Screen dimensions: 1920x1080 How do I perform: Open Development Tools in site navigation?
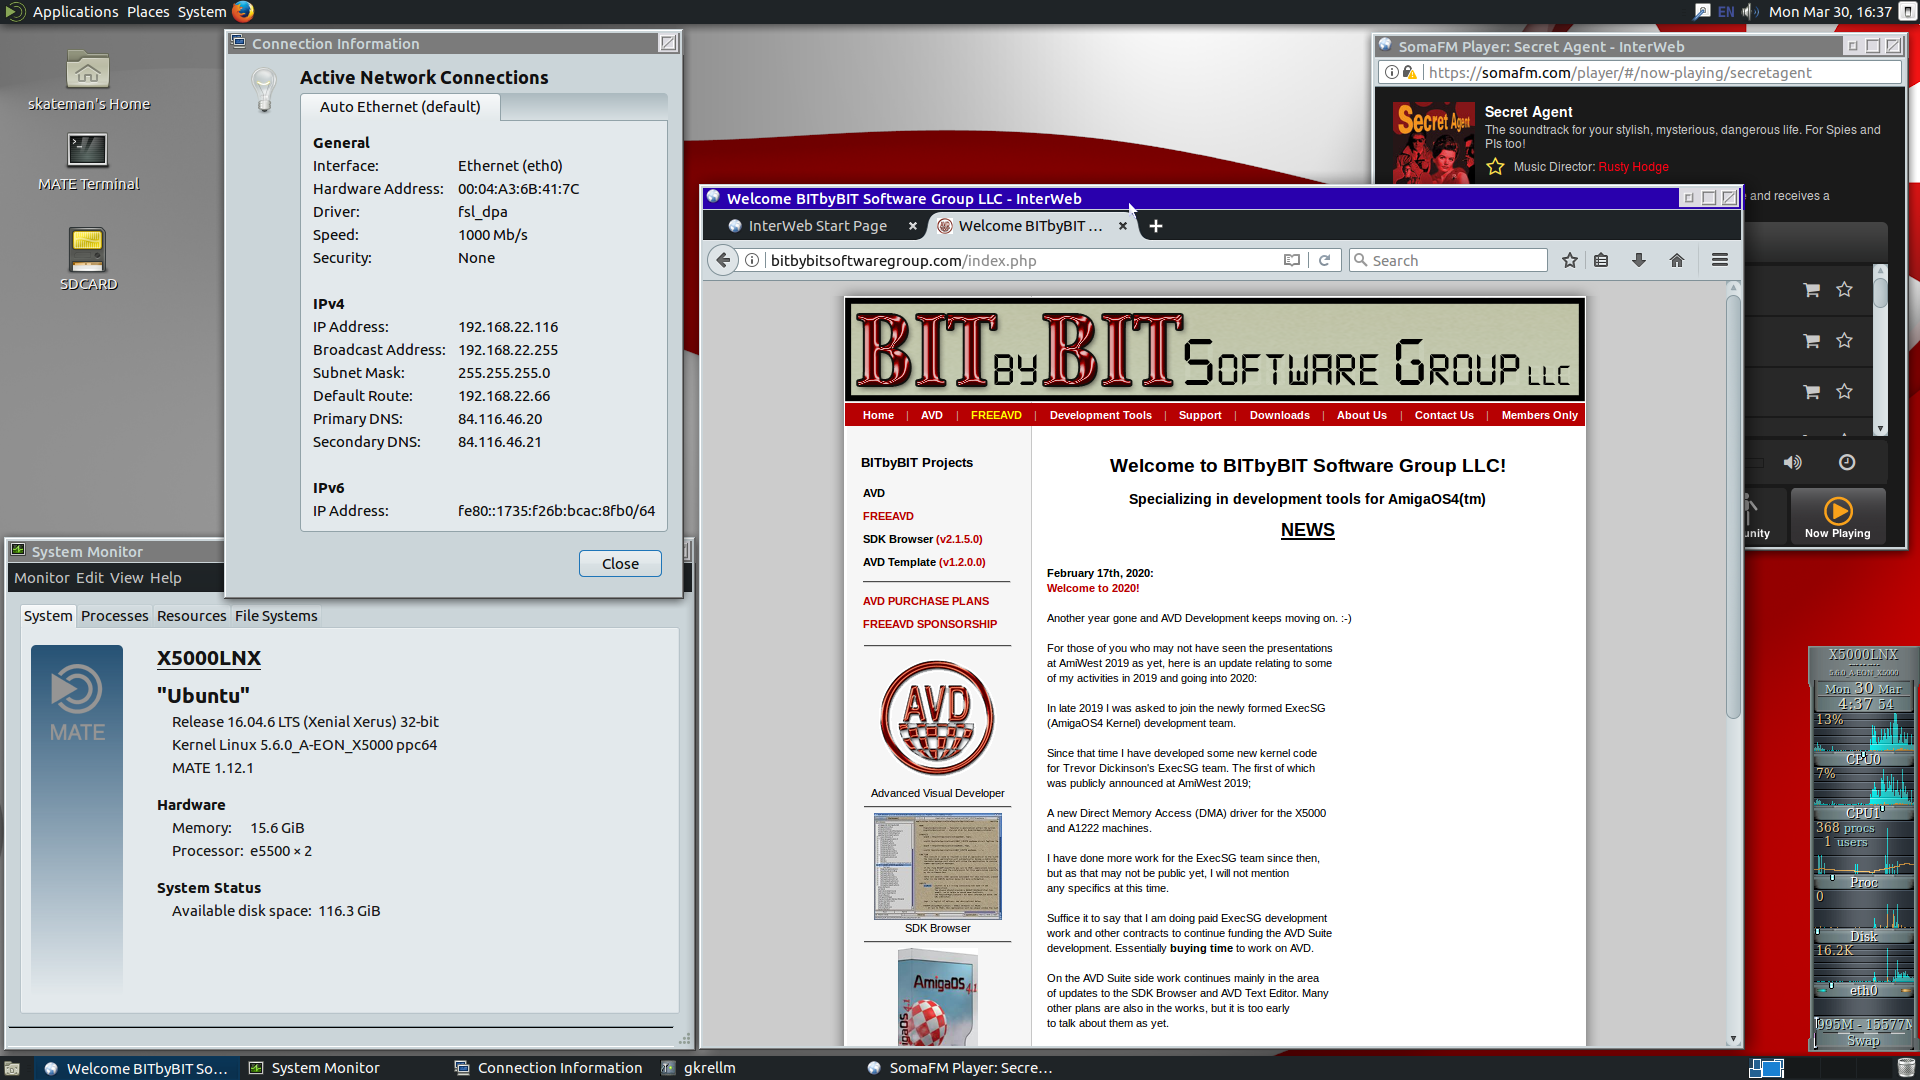1100,415
